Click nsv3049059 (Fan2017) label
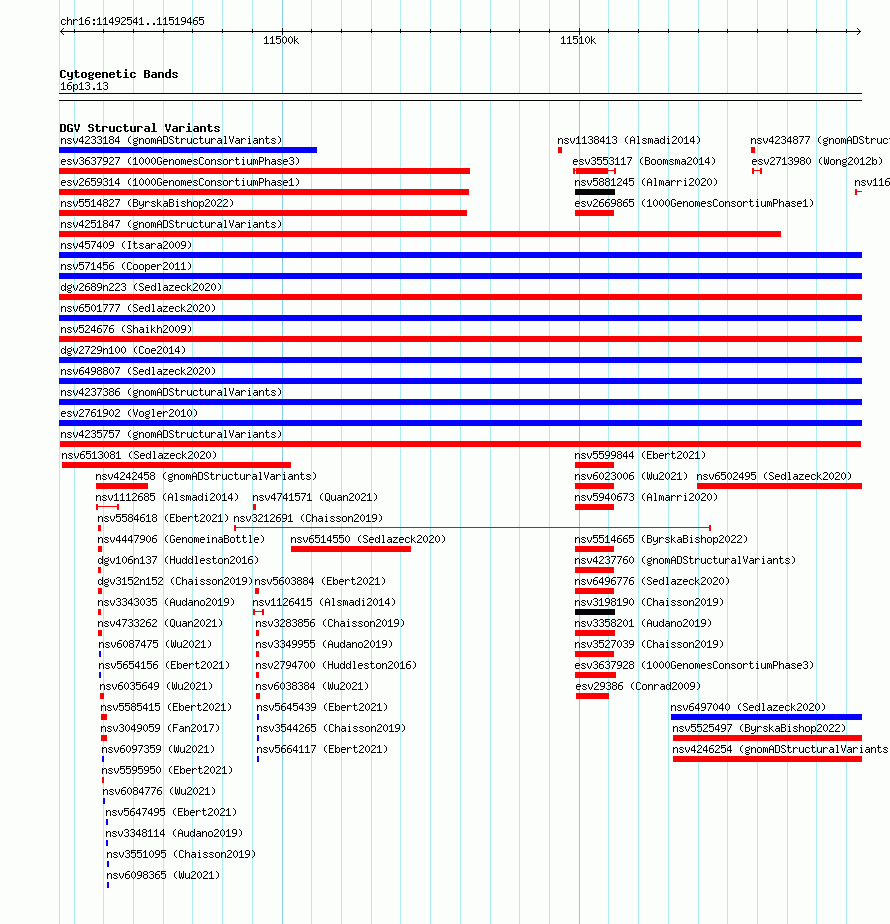The height and width of the screenshot is (924, 890). tap(160, 728)
